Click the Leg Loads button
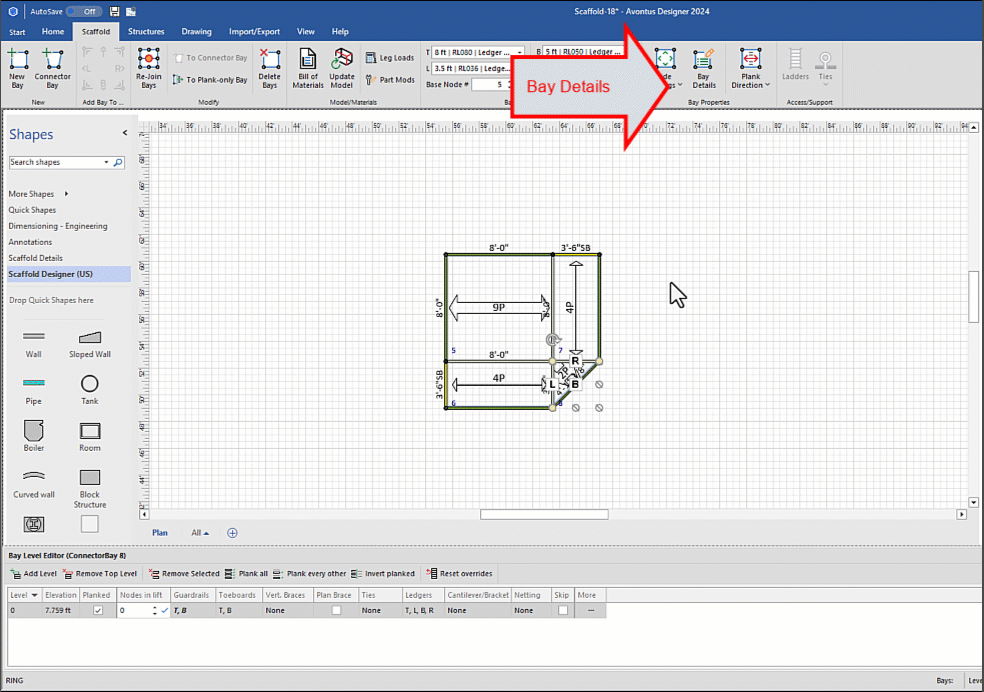Image resolution: width=984 pixels, height=692 pixels. coord(390,58)
